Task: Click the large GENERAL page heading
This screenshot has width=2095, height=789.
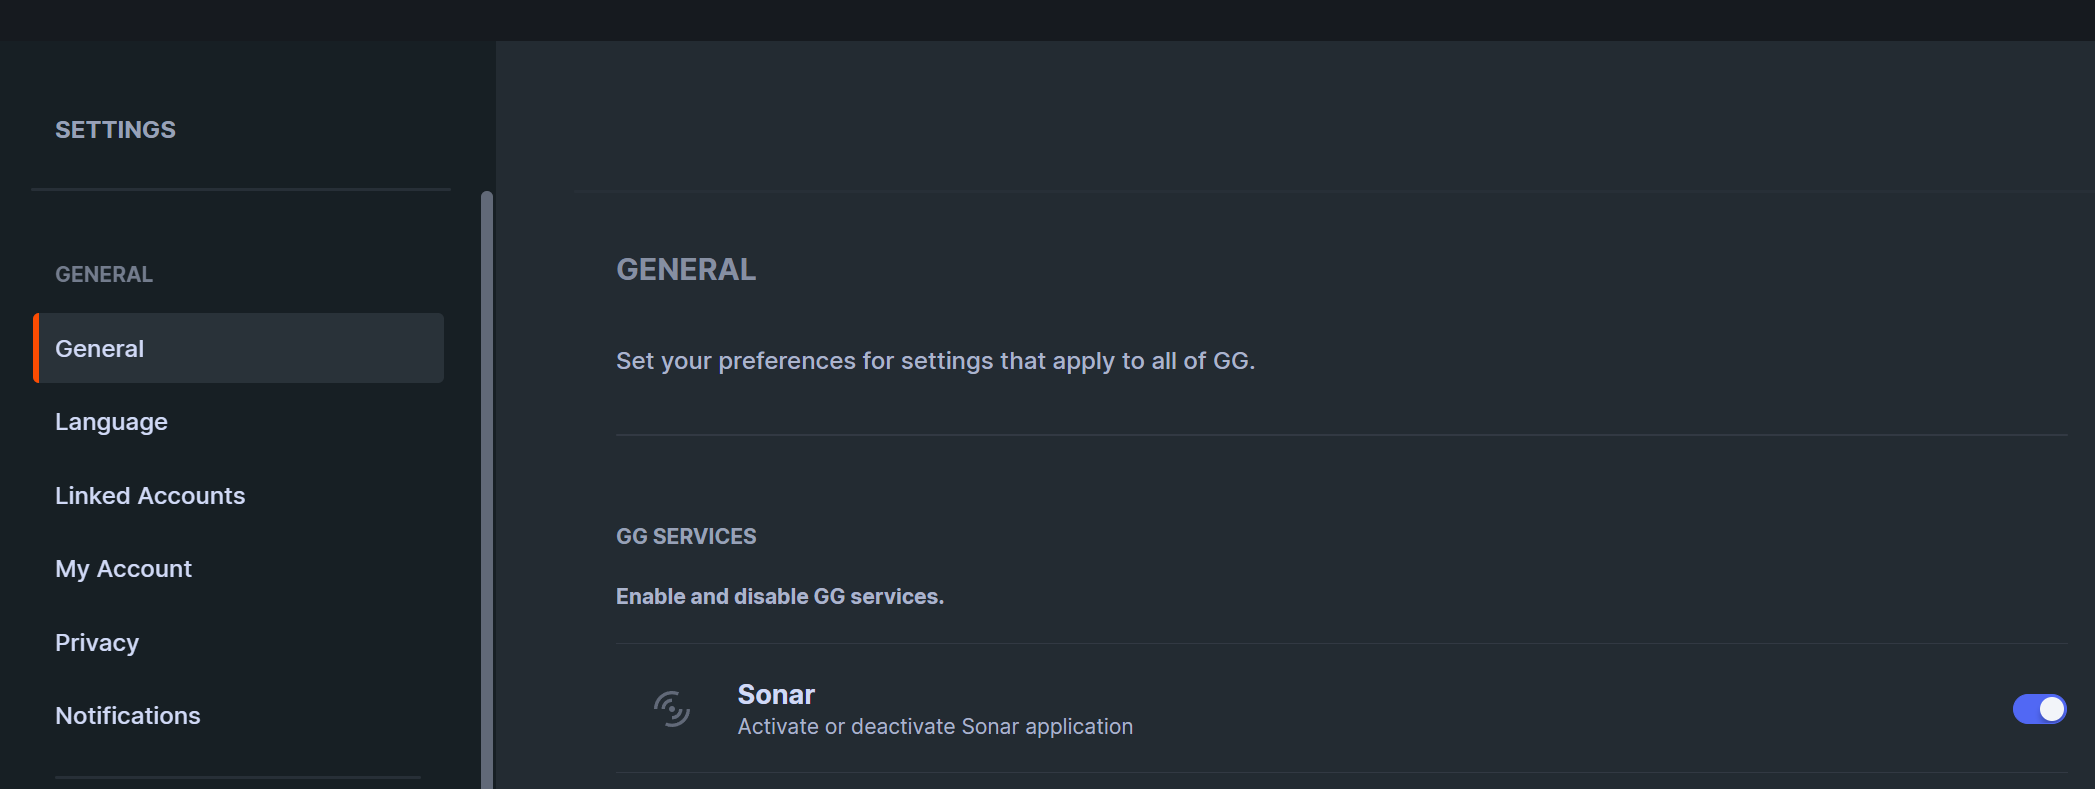Action: tap(686, 270)
